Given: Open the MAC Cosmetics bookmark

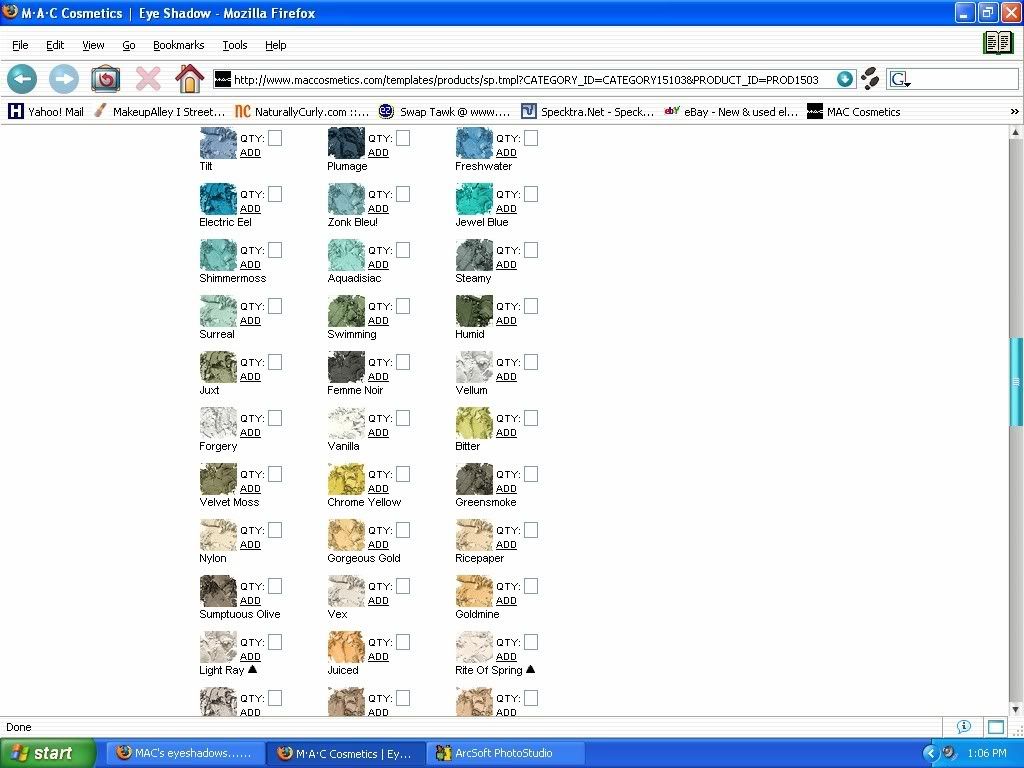Looking at the screenshot, I should [x=854, y=112].
